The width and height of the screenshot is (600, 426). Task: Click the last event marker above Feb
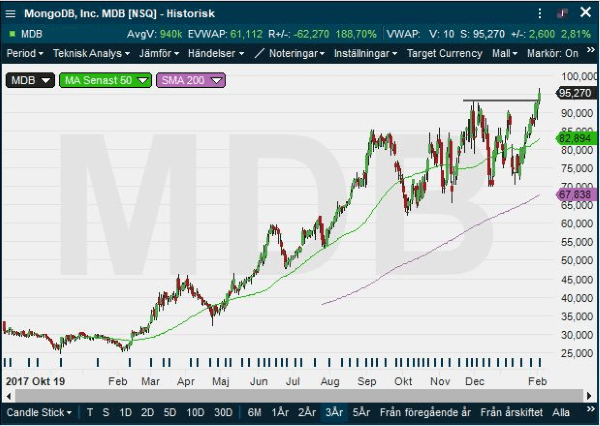tap(540, 362)
